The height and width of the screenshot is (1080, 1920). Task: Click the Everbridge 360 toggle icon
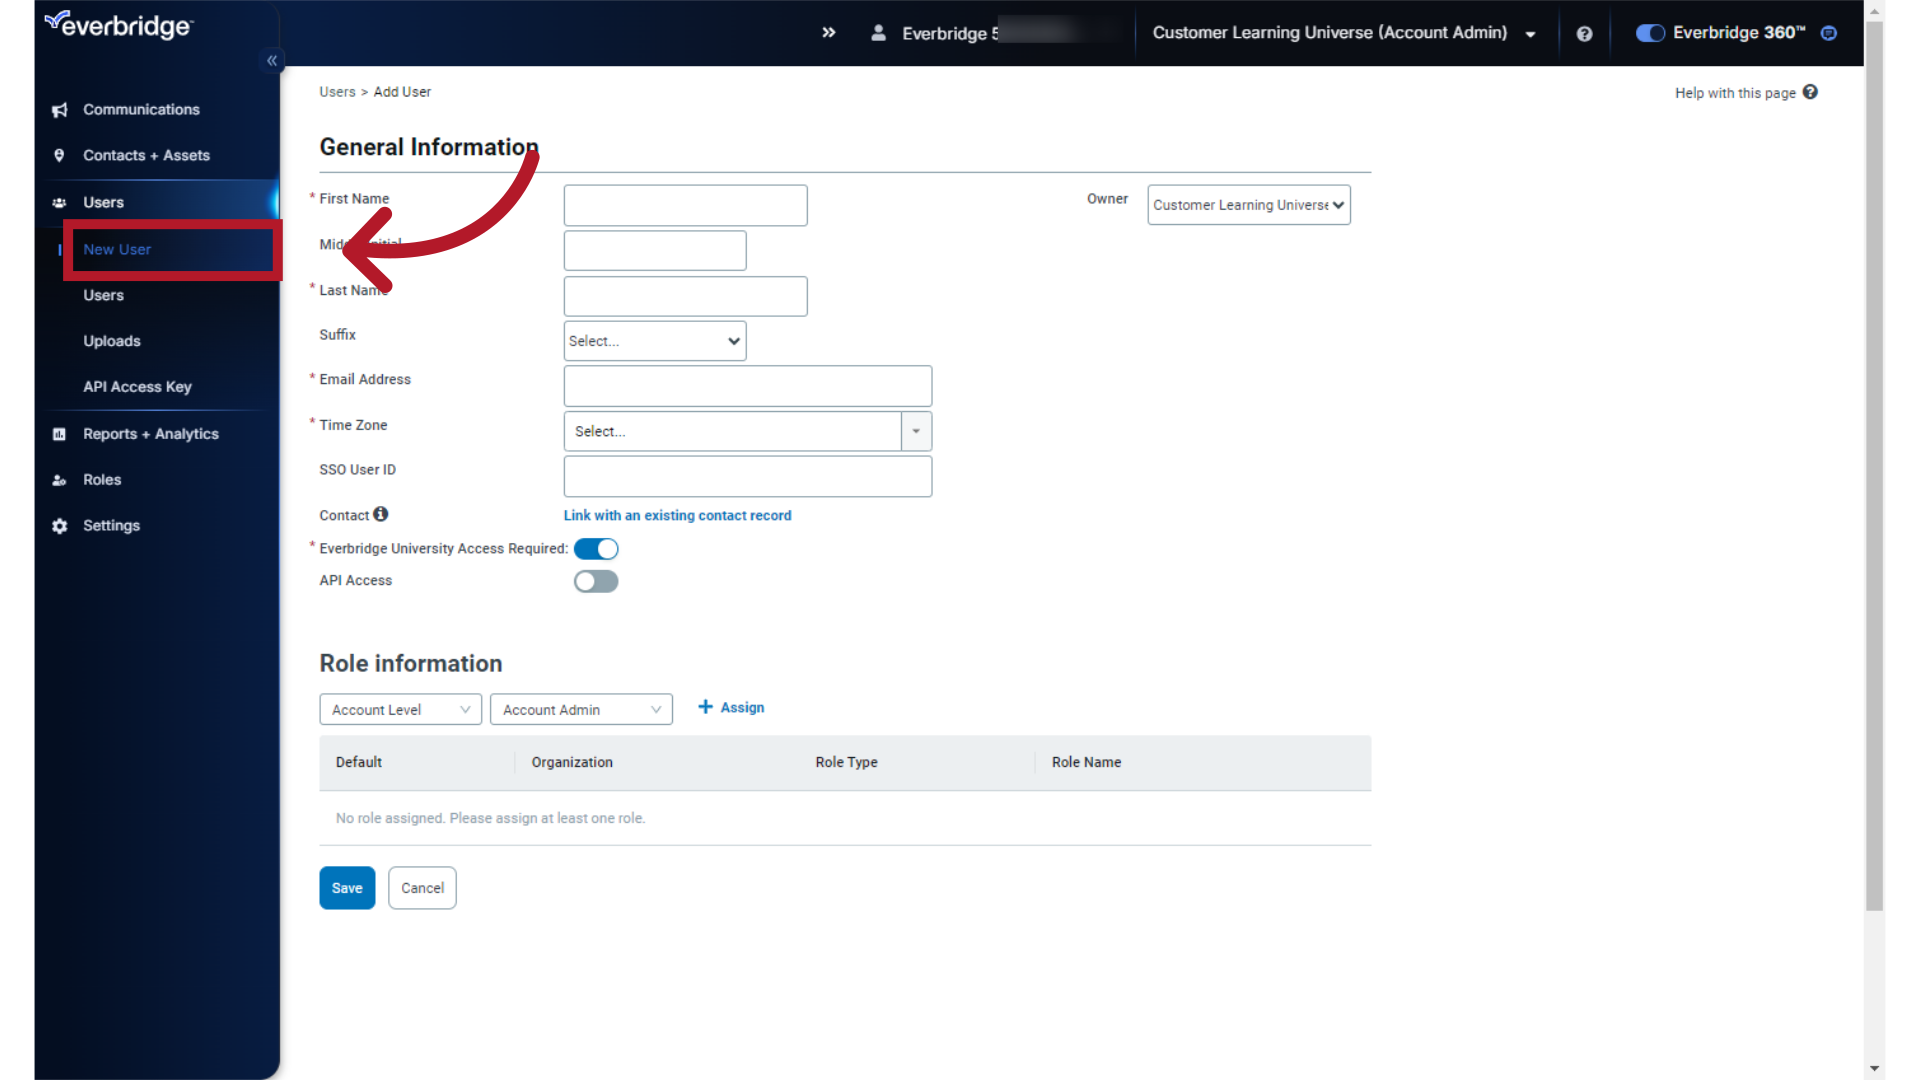coord(1650,33)
